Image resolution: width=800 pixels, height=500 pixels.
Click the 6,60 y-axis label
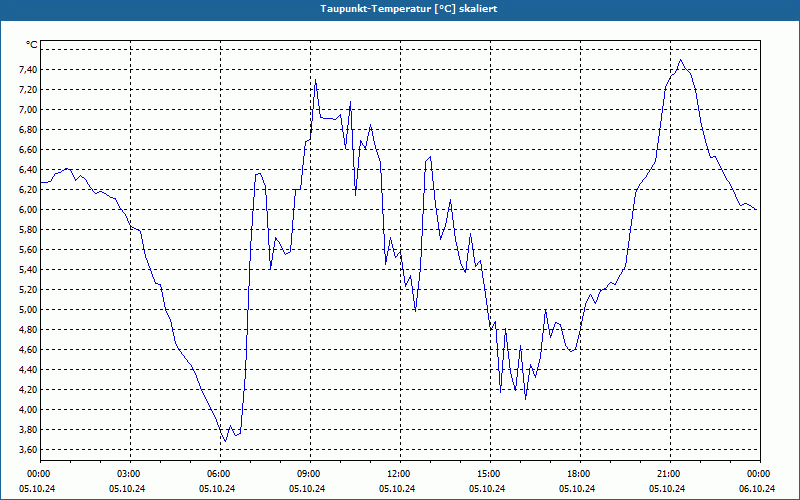point(29,149)
